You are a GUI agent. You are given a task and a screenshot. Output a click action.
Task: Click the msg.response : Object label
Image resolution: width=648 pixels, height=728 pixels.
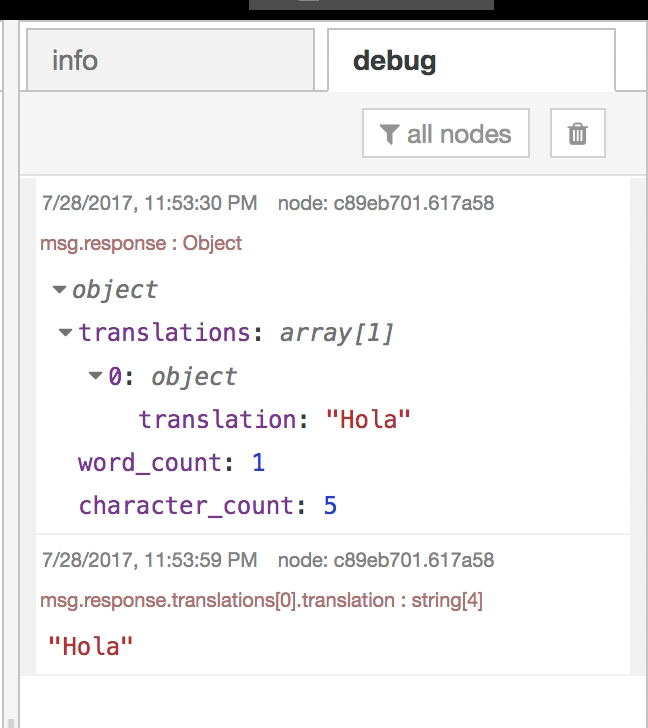coord(141,243)
